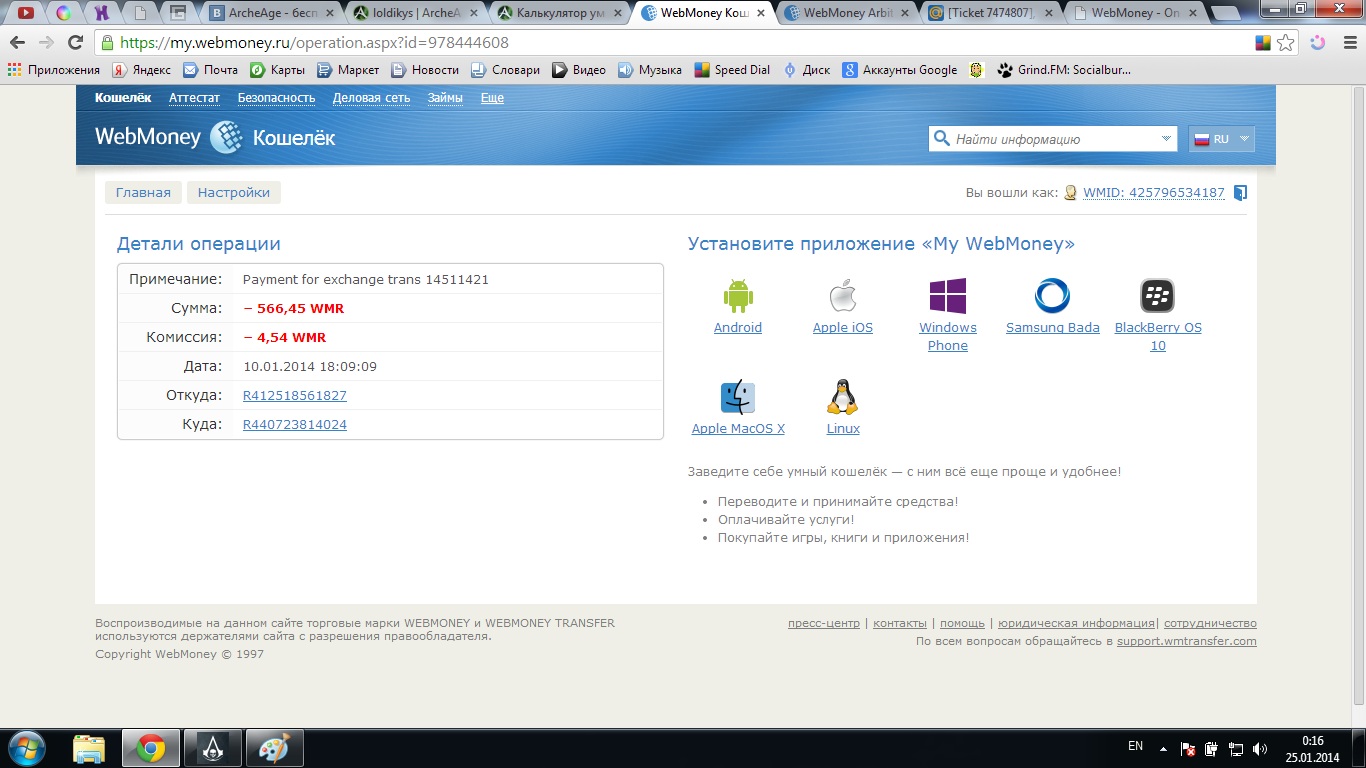Bookmark this page with star icon

pyautogui.click(x=1286, y=43)
